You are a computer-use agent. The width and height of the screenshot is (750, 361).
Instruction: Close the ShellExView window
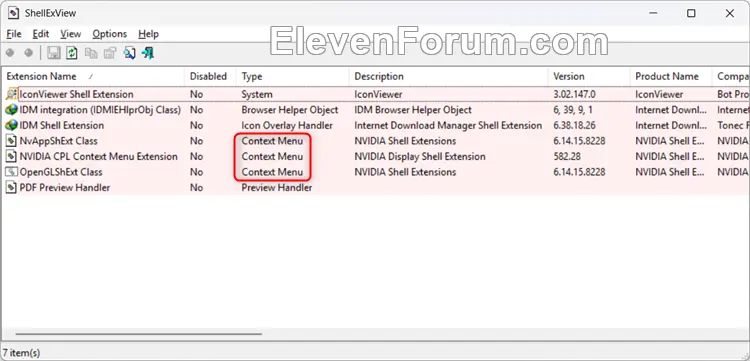click(x=730, y=13)
